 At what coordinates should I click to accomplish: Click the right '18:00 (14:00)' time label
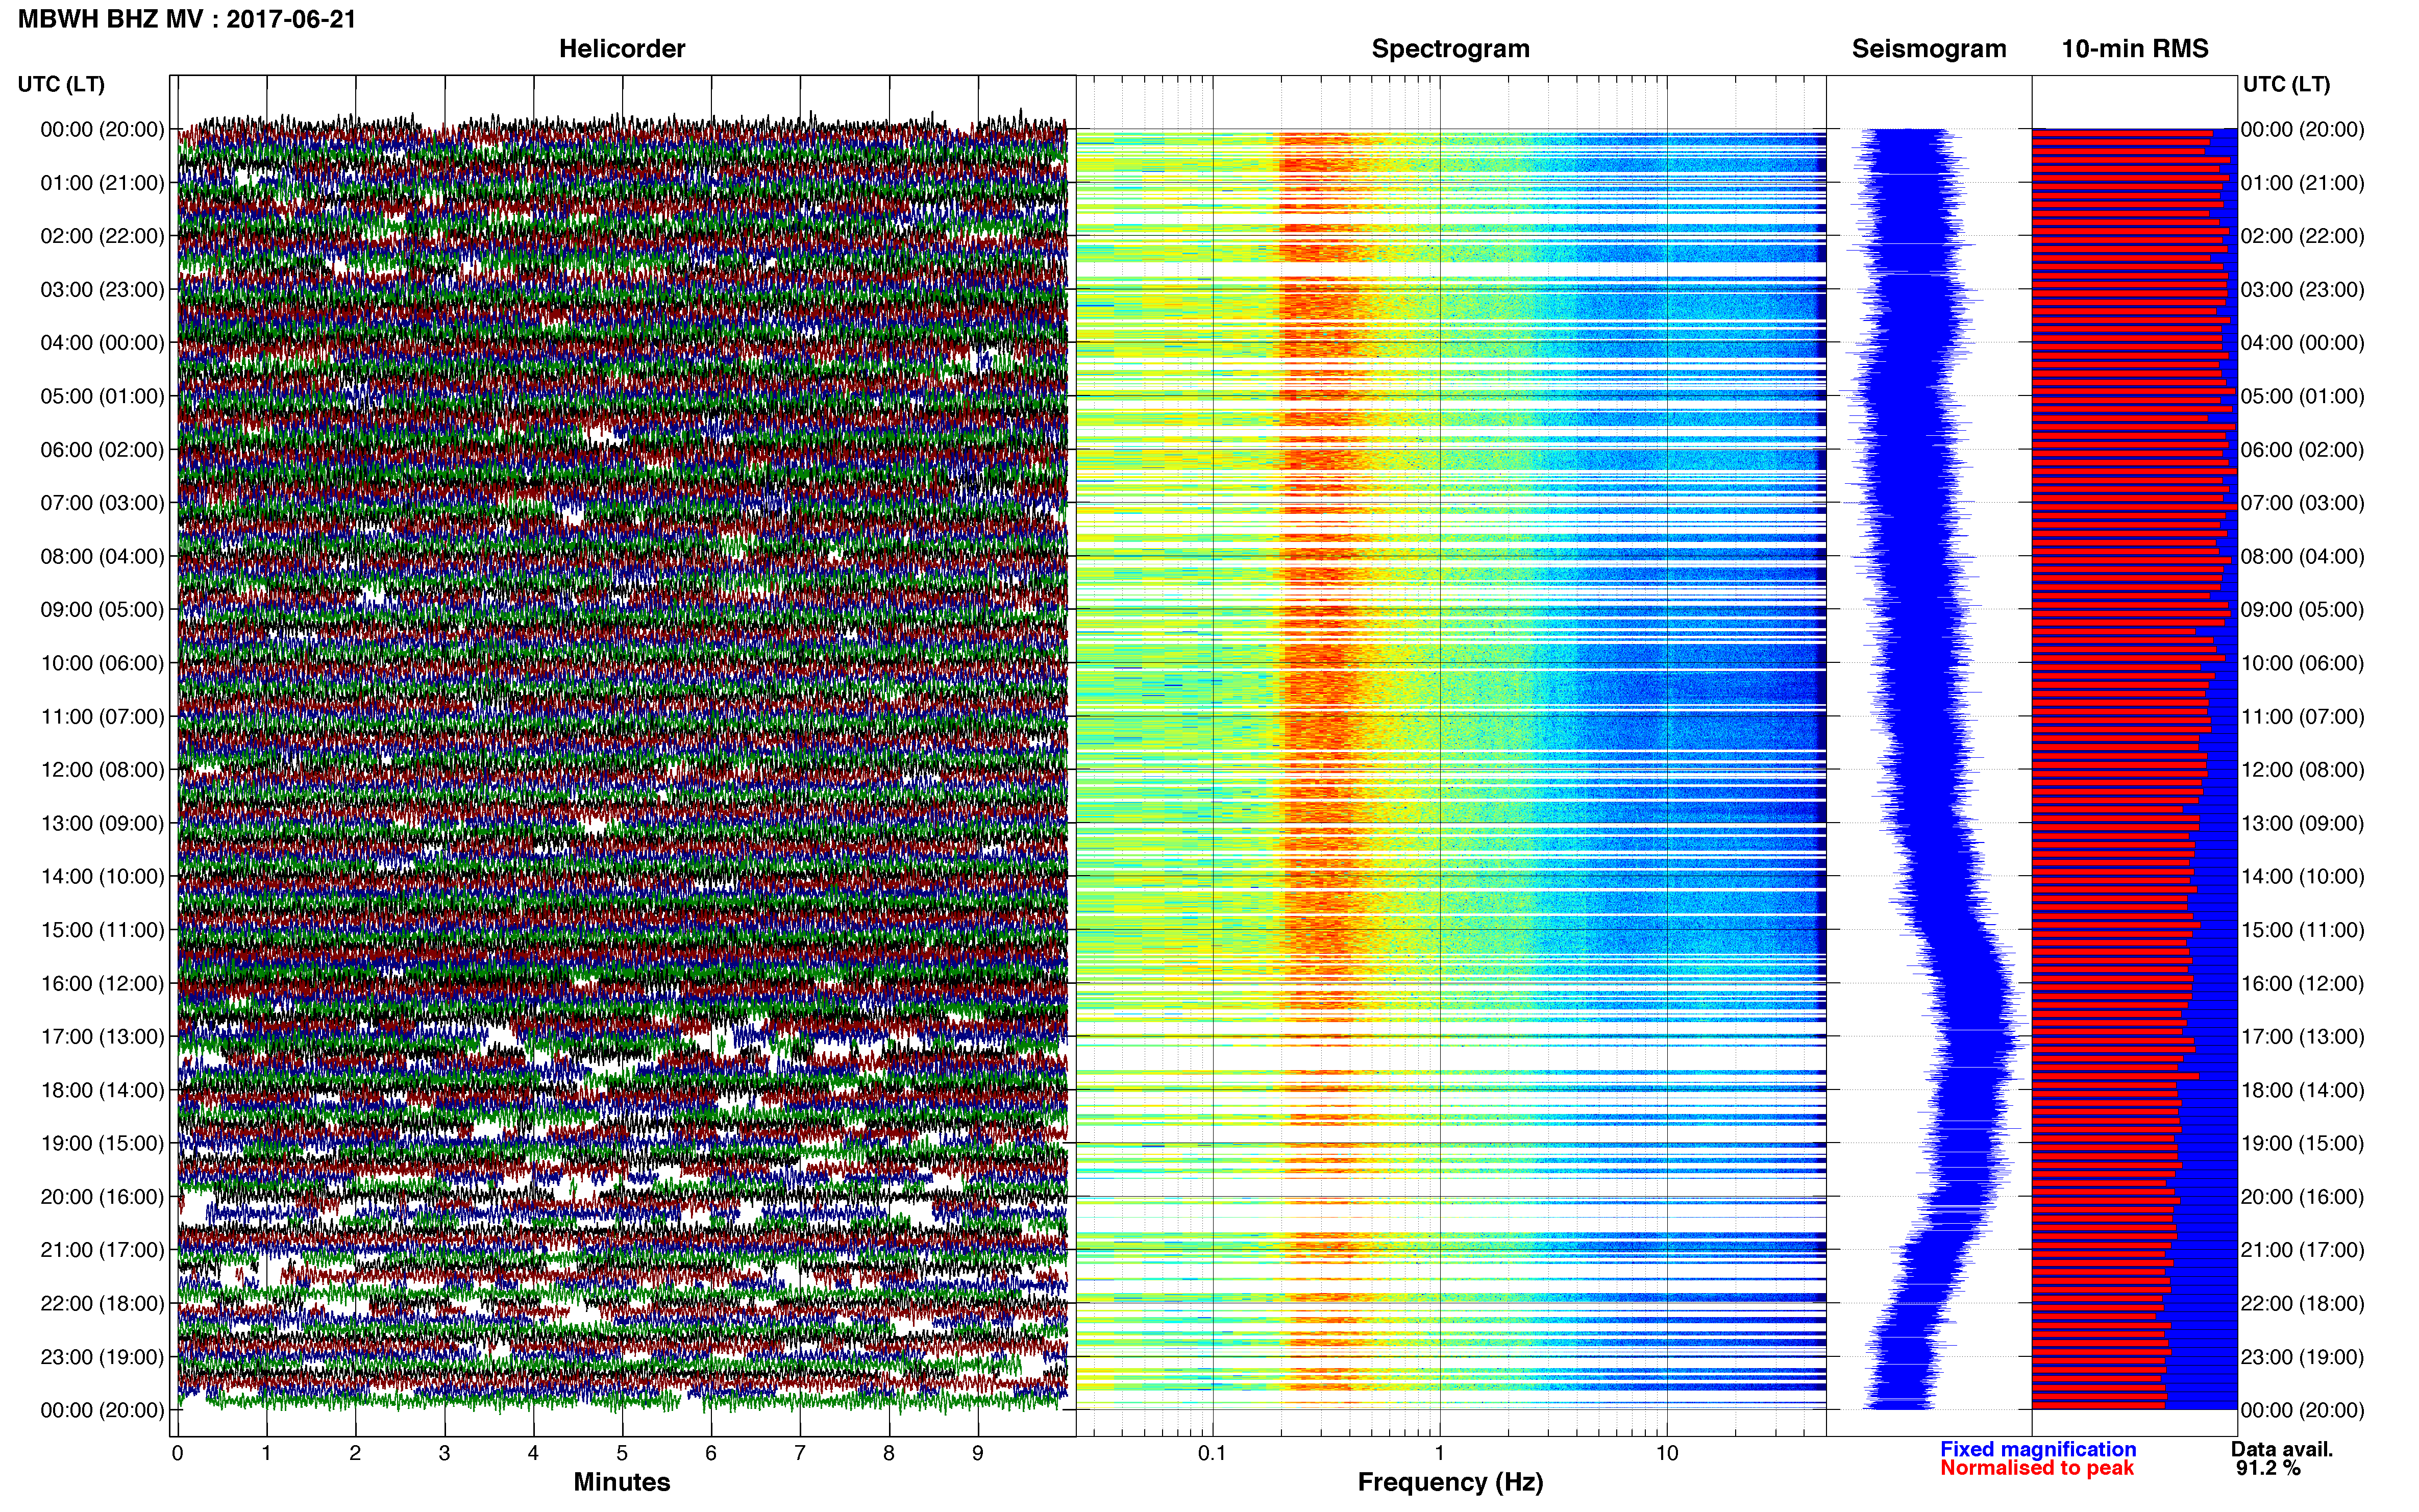point(2303,1090)
